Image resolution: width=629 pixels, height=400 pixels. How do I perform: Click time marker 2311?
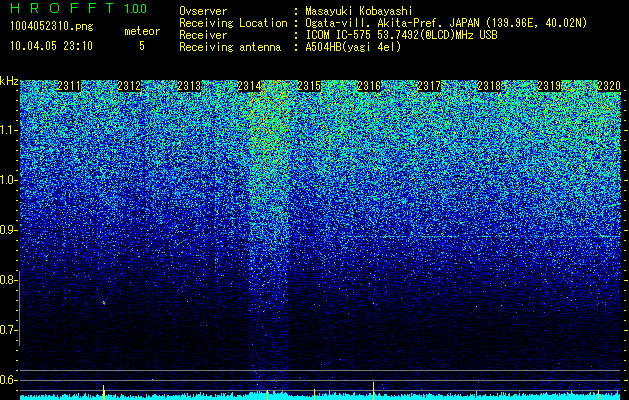click(x=69, y=86)
